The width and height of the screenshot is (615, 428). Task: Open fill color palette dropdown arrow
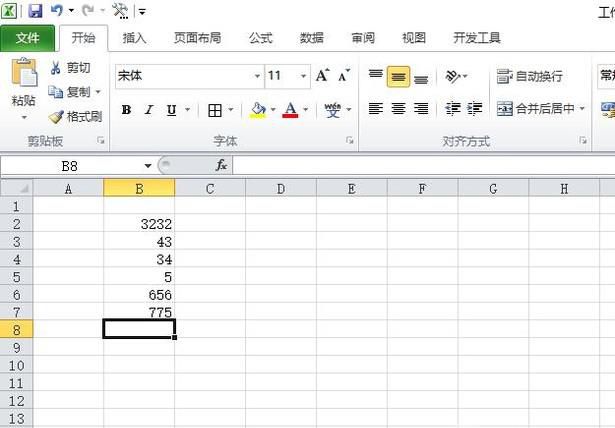coord(273,109)
